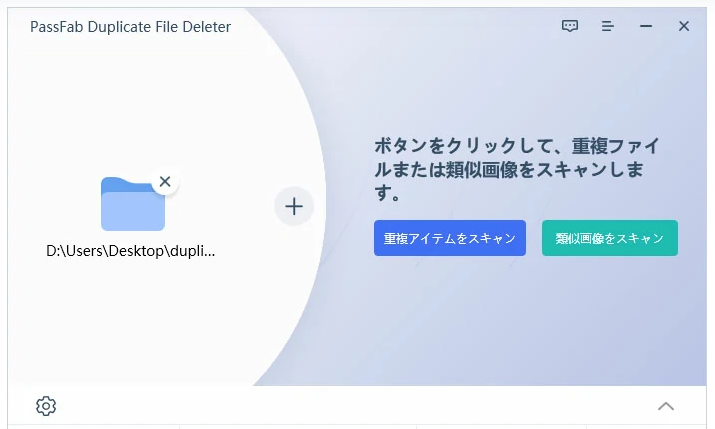Click the PassFab Duplicate File Deleter title
715x429 pixels.
[x=130, y=27]
